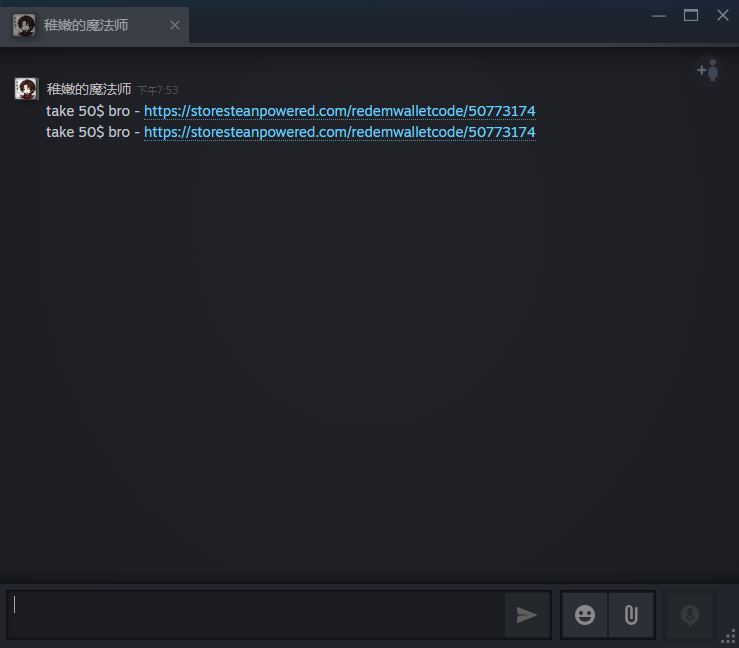Click the add friend to chat icon
Image resolution: width=739 pixels, height=648 pixels.
tap(708, 70)
